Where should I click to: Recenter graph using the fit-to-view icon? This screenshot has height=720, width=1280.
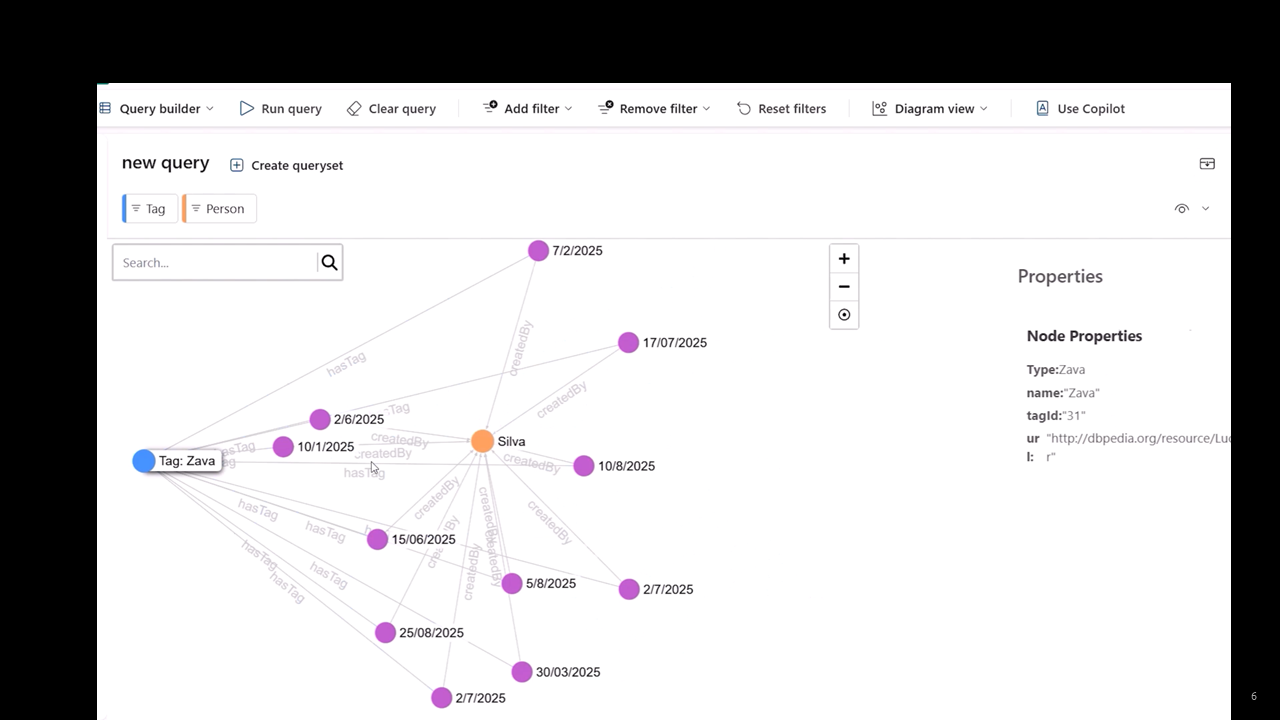click(x=844, y=315)
